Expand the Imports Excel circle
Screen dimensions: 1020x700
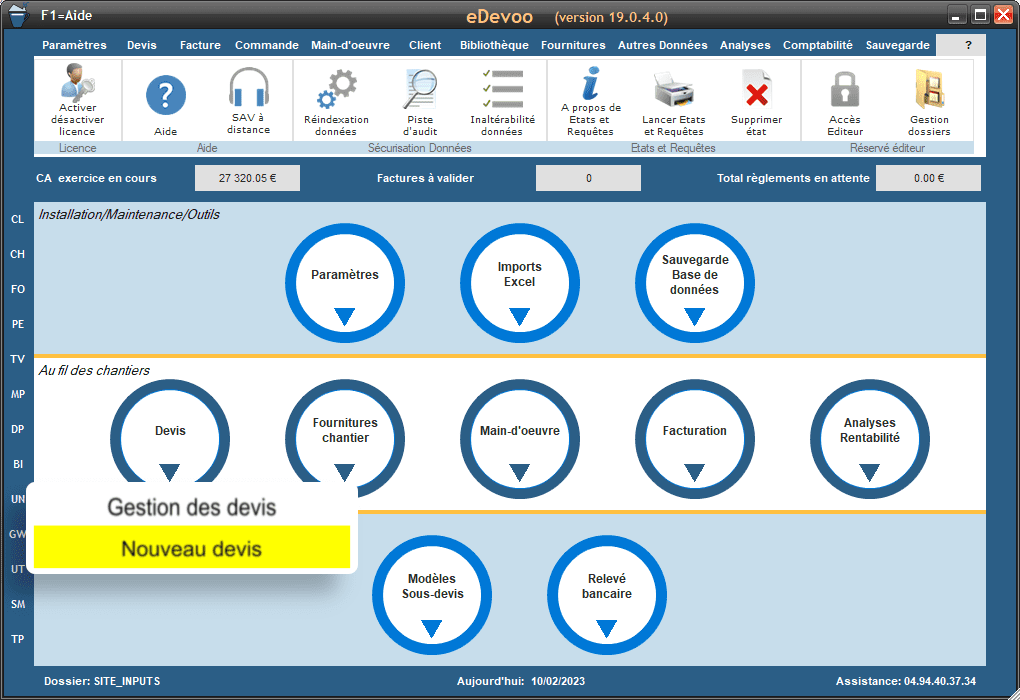click(x=520, y=283)
